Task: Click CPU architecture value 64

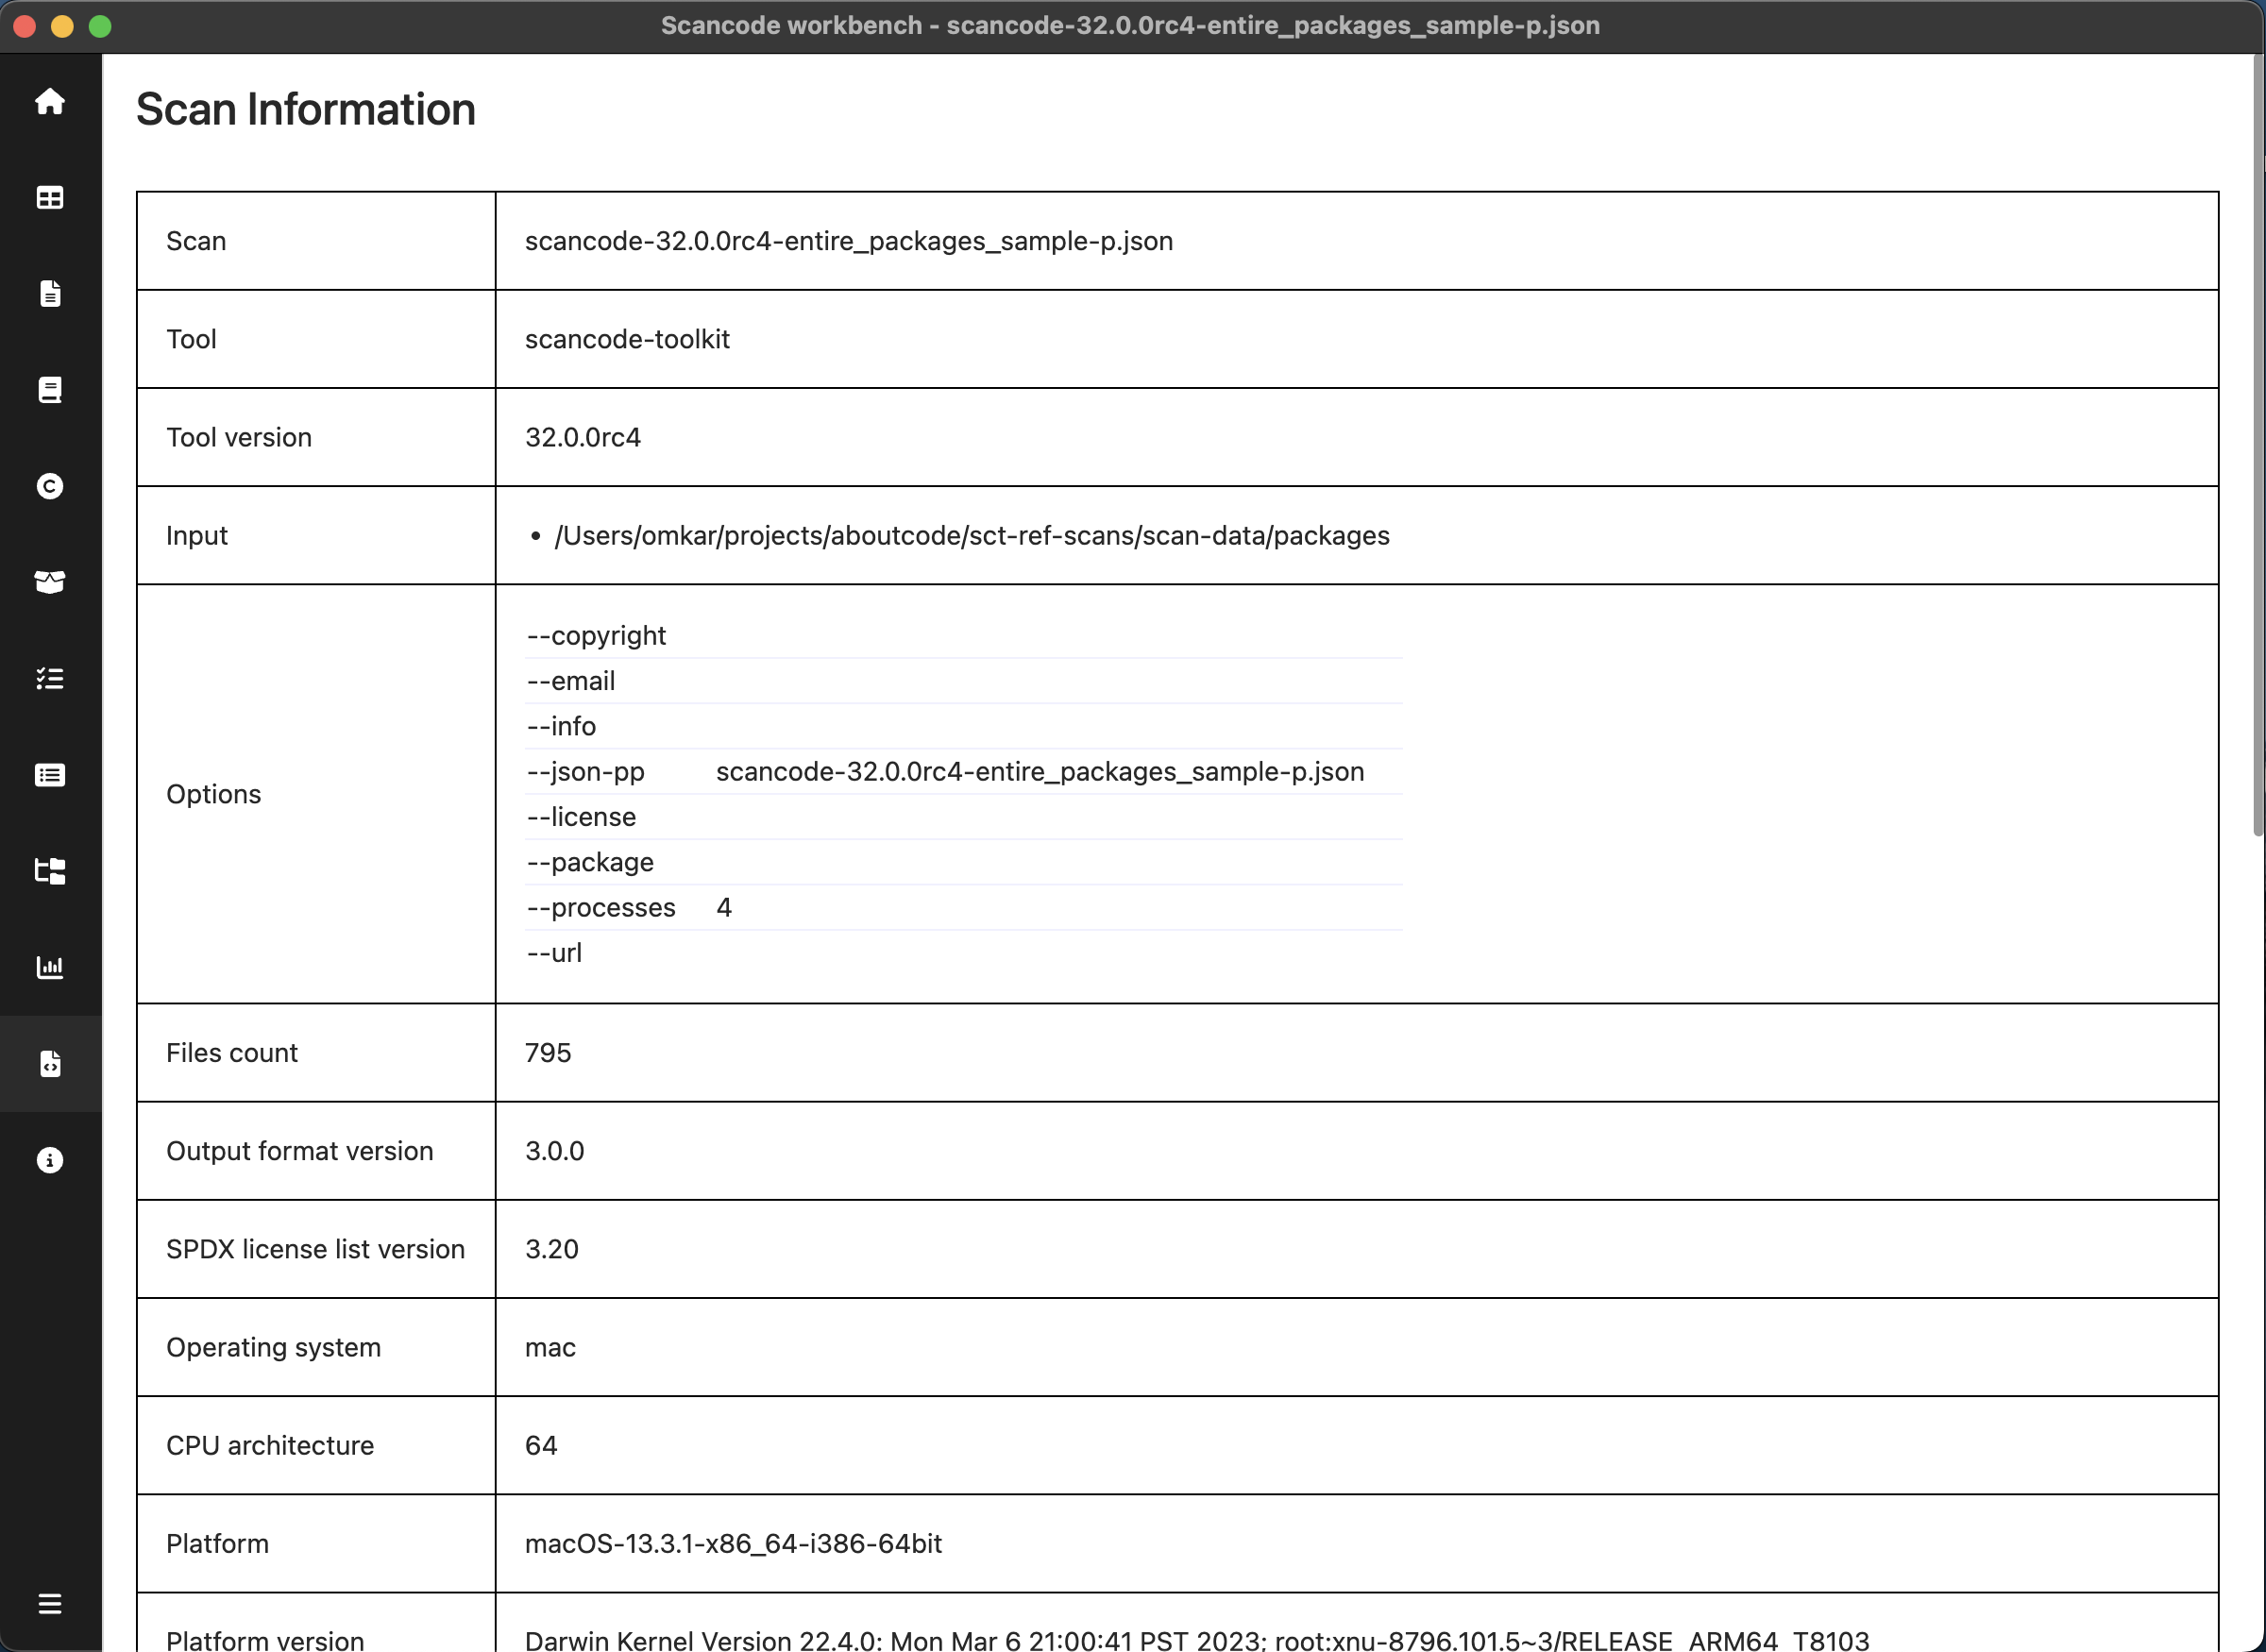Action: (541, 1446)
